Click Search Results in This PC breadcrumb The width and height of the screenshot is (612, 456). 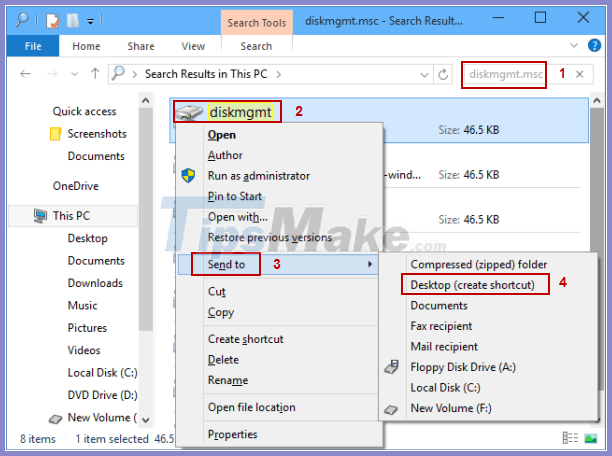pos(206,74)
